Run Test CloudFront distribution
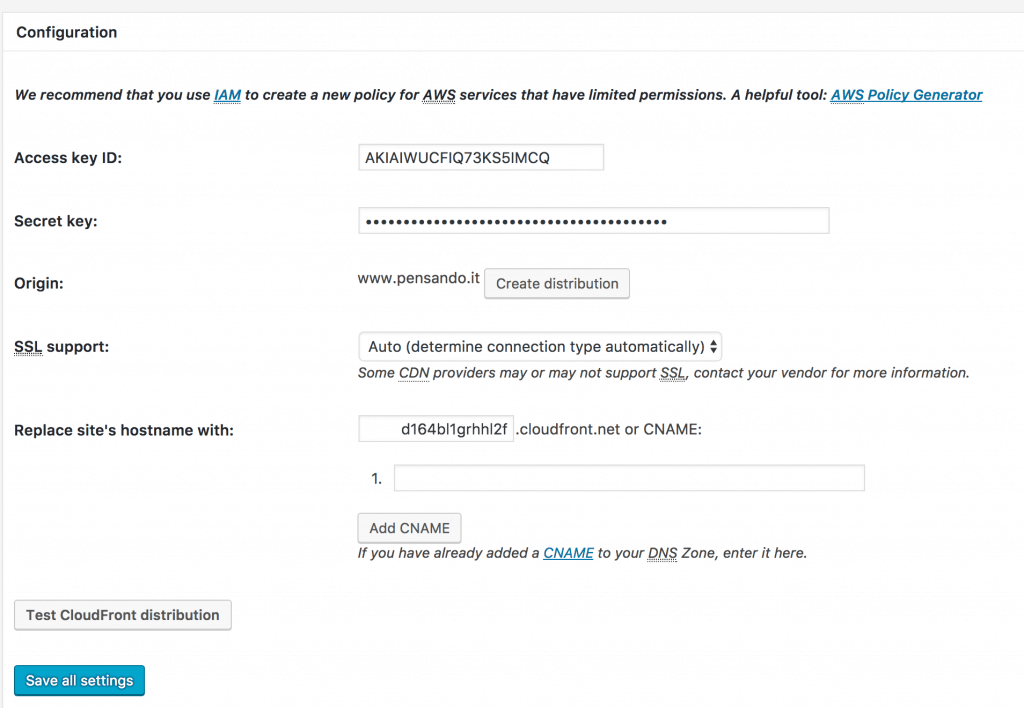 tap(122, 615)
